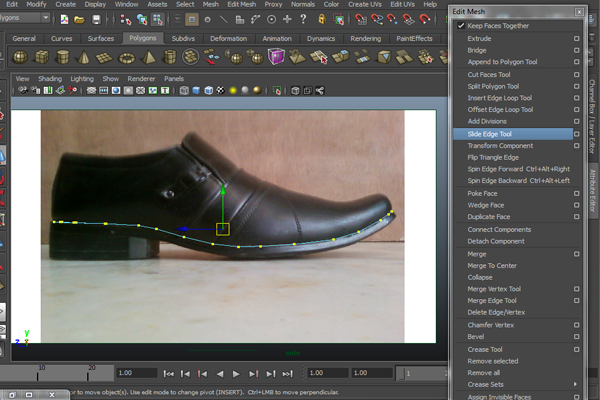This screenshot has width=600, height=400.
Task: Click the Save Scene floppy icon
Action: [96, 19]
